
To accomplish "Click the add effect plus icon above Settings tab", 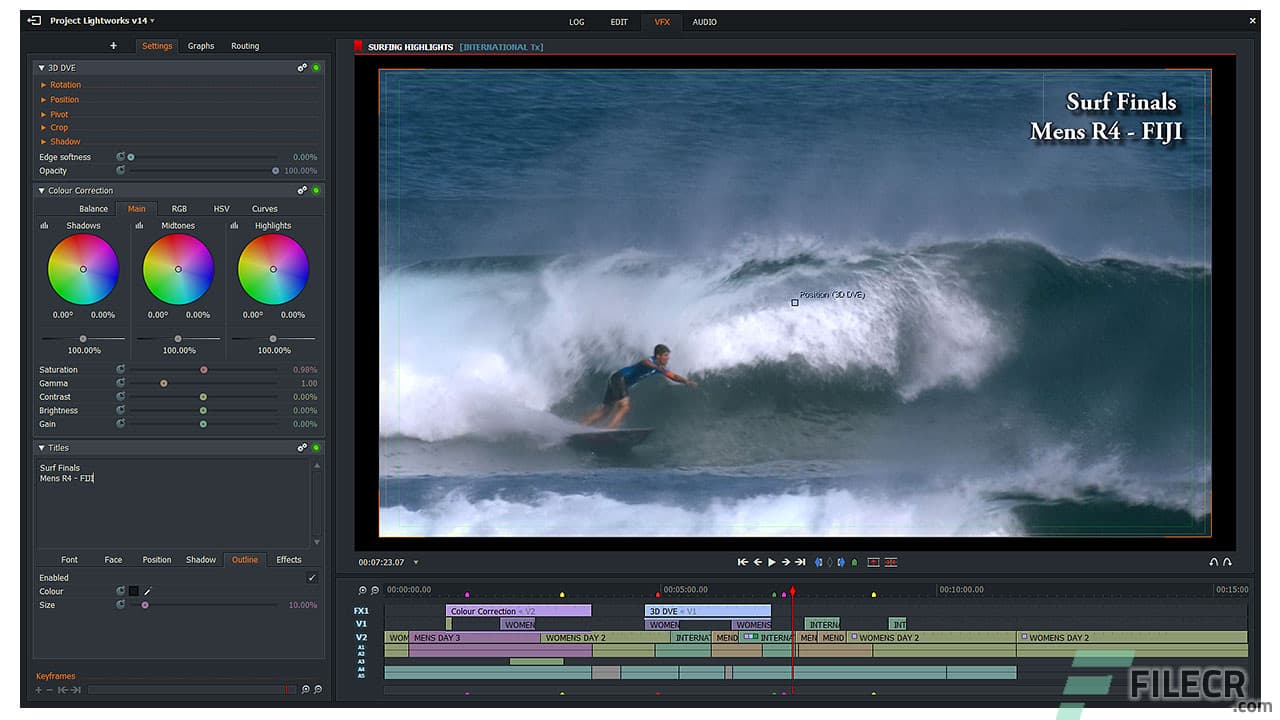I will tap(113, 45).
